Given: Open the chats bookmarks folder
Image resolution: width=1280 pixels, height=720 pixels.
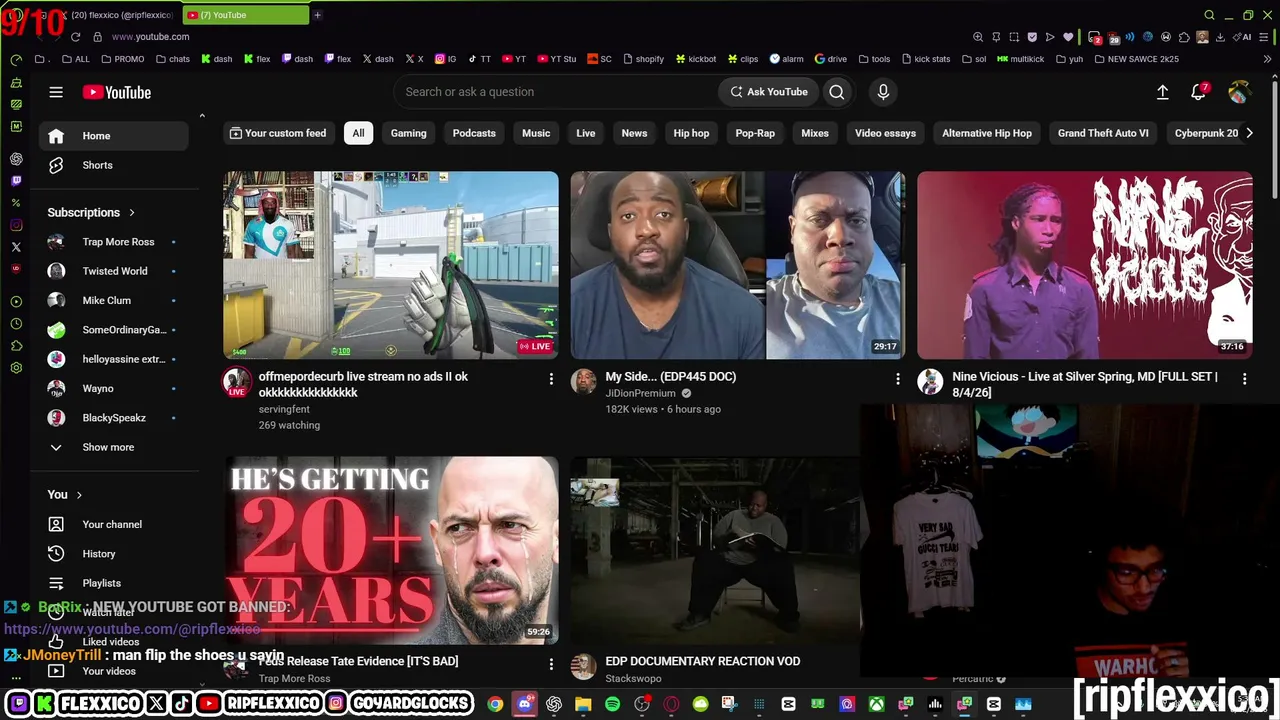Looking at the screenshot, I should point(172,59).
